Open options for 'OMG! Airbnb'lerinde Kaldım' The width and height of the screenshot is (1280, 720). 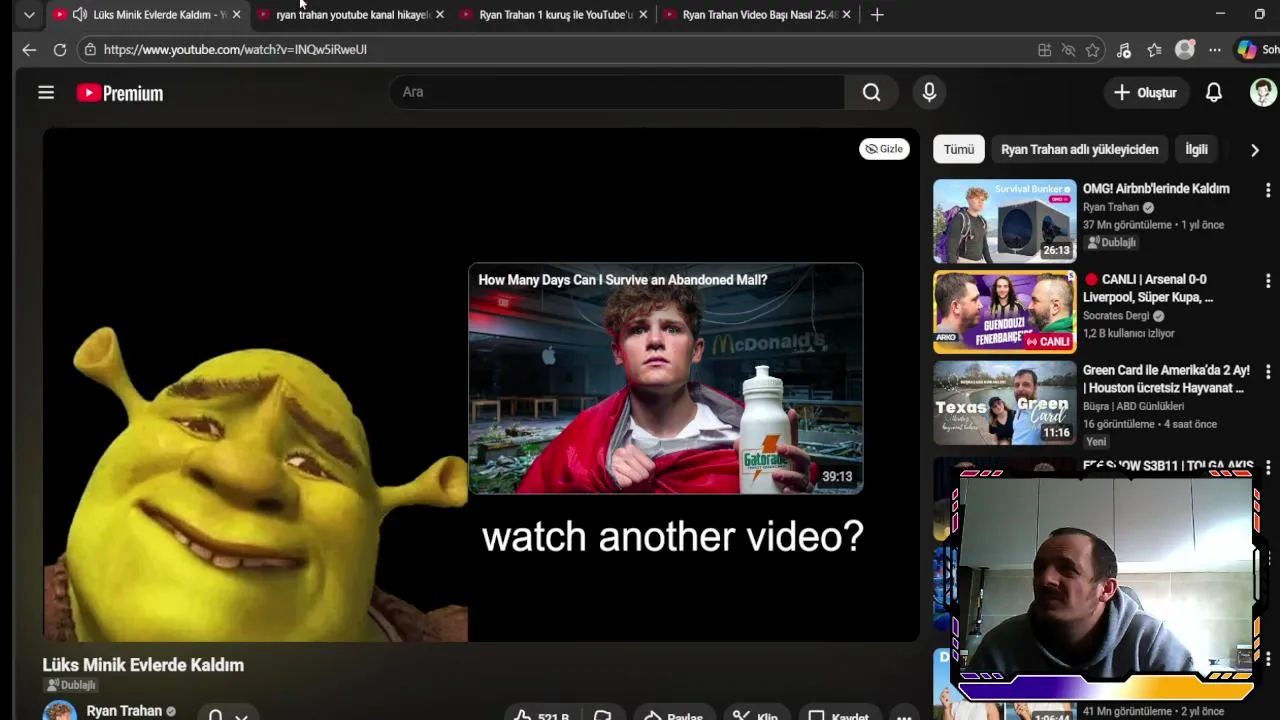[x=1268, y=190]
